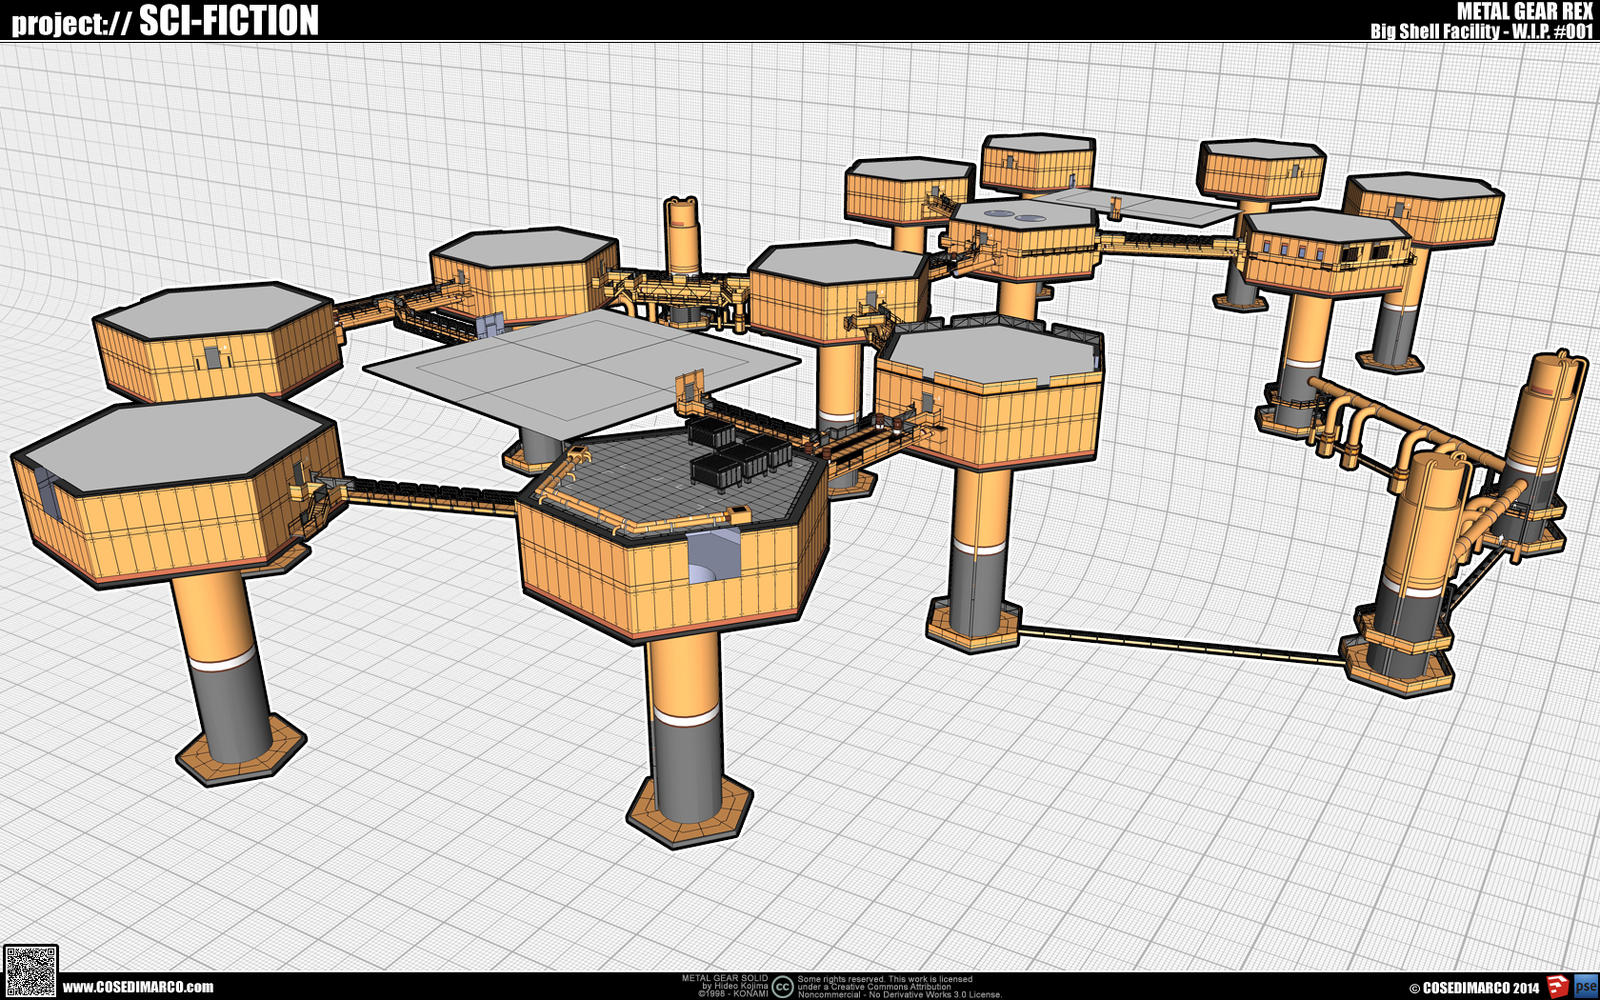This screenshot has height=1000, width=1600.
Task: Click the copyright symbol next to COSEDIMARCO 2014
Action: [1415, 987]
